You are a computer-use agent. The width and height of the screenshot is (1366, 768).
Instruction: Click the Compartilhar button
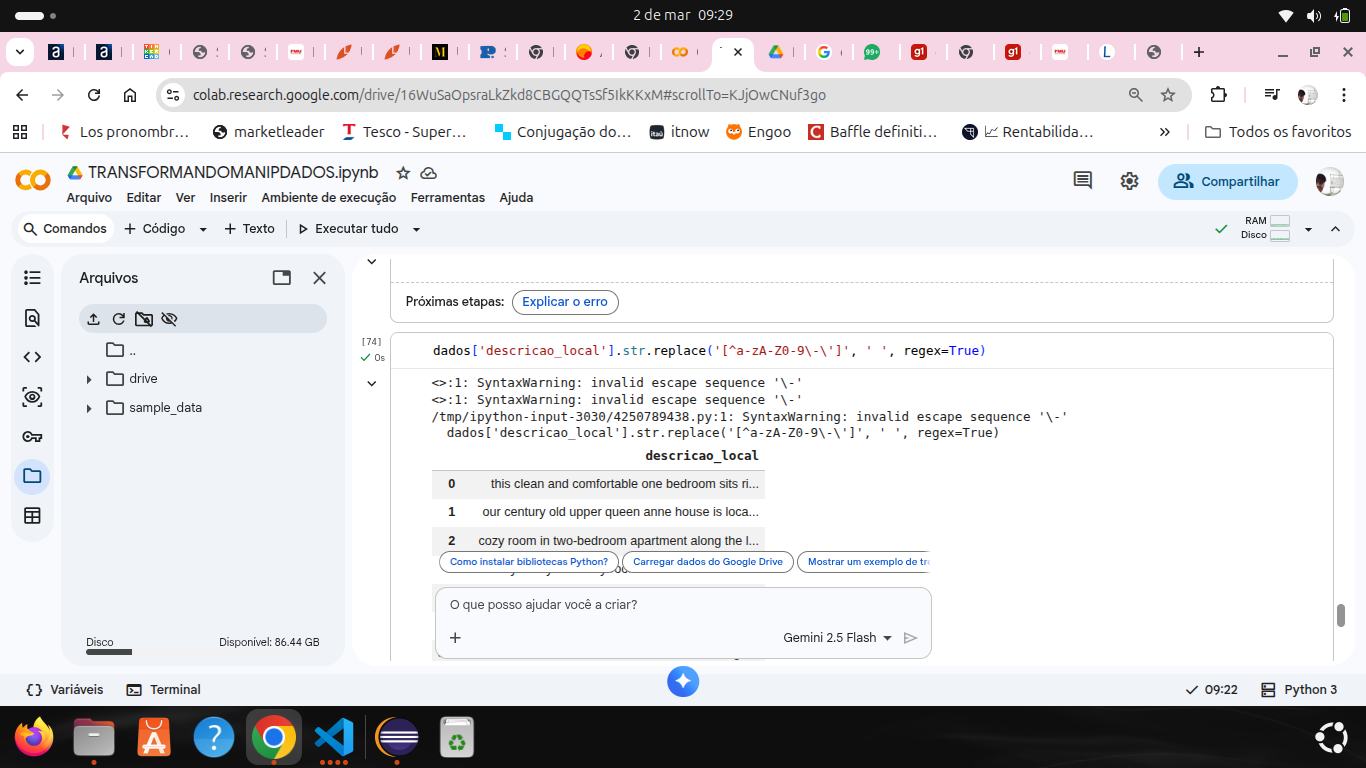point(1227,181)
